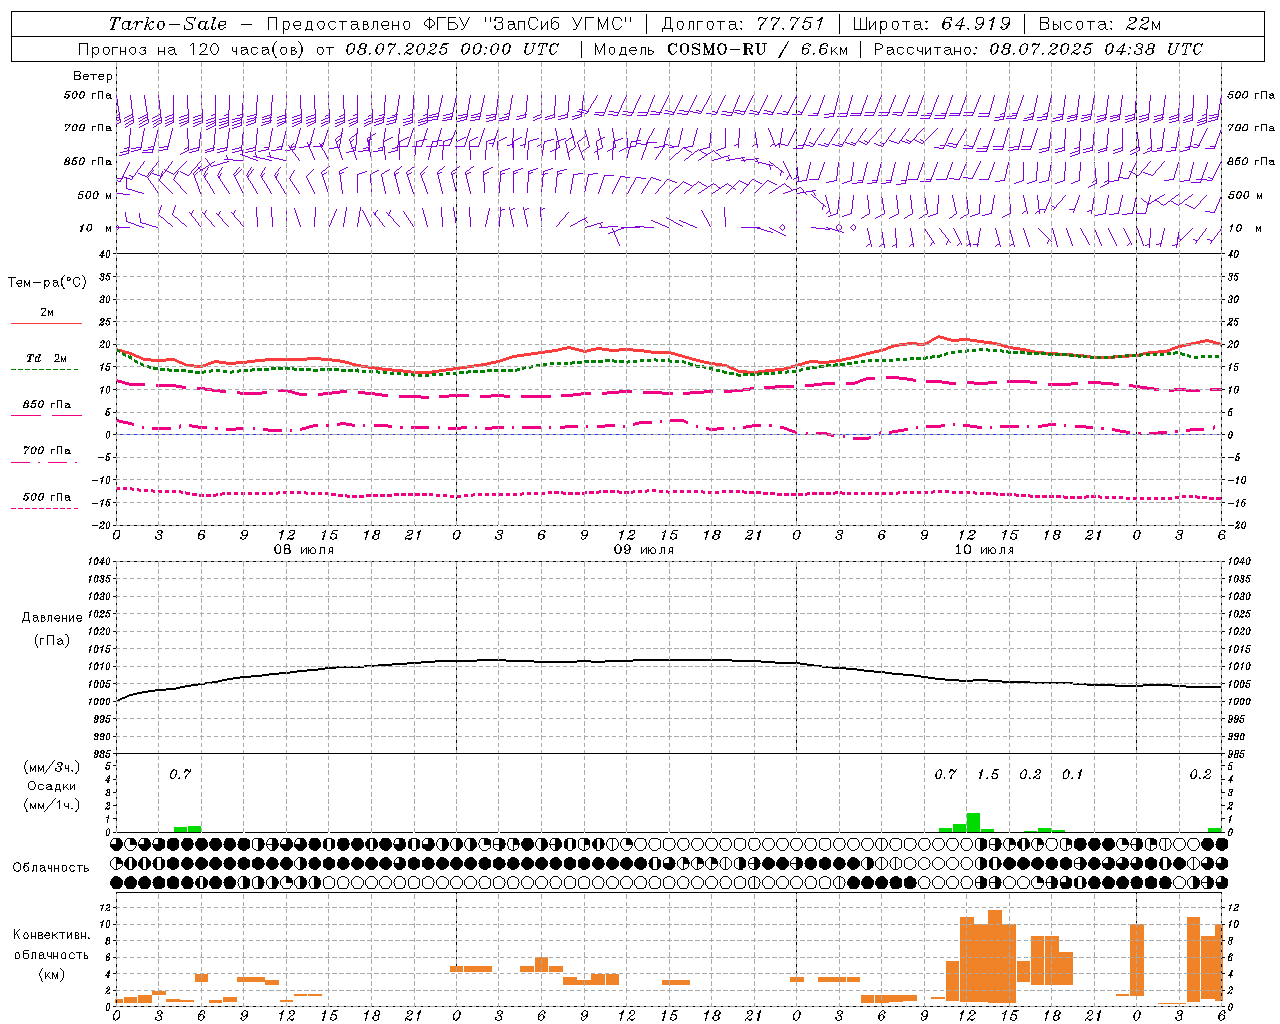Click the 0.1 precipitation total
This screenshot has height=1024, width=1280.
pyautogui.click(x=1072, y=774)
